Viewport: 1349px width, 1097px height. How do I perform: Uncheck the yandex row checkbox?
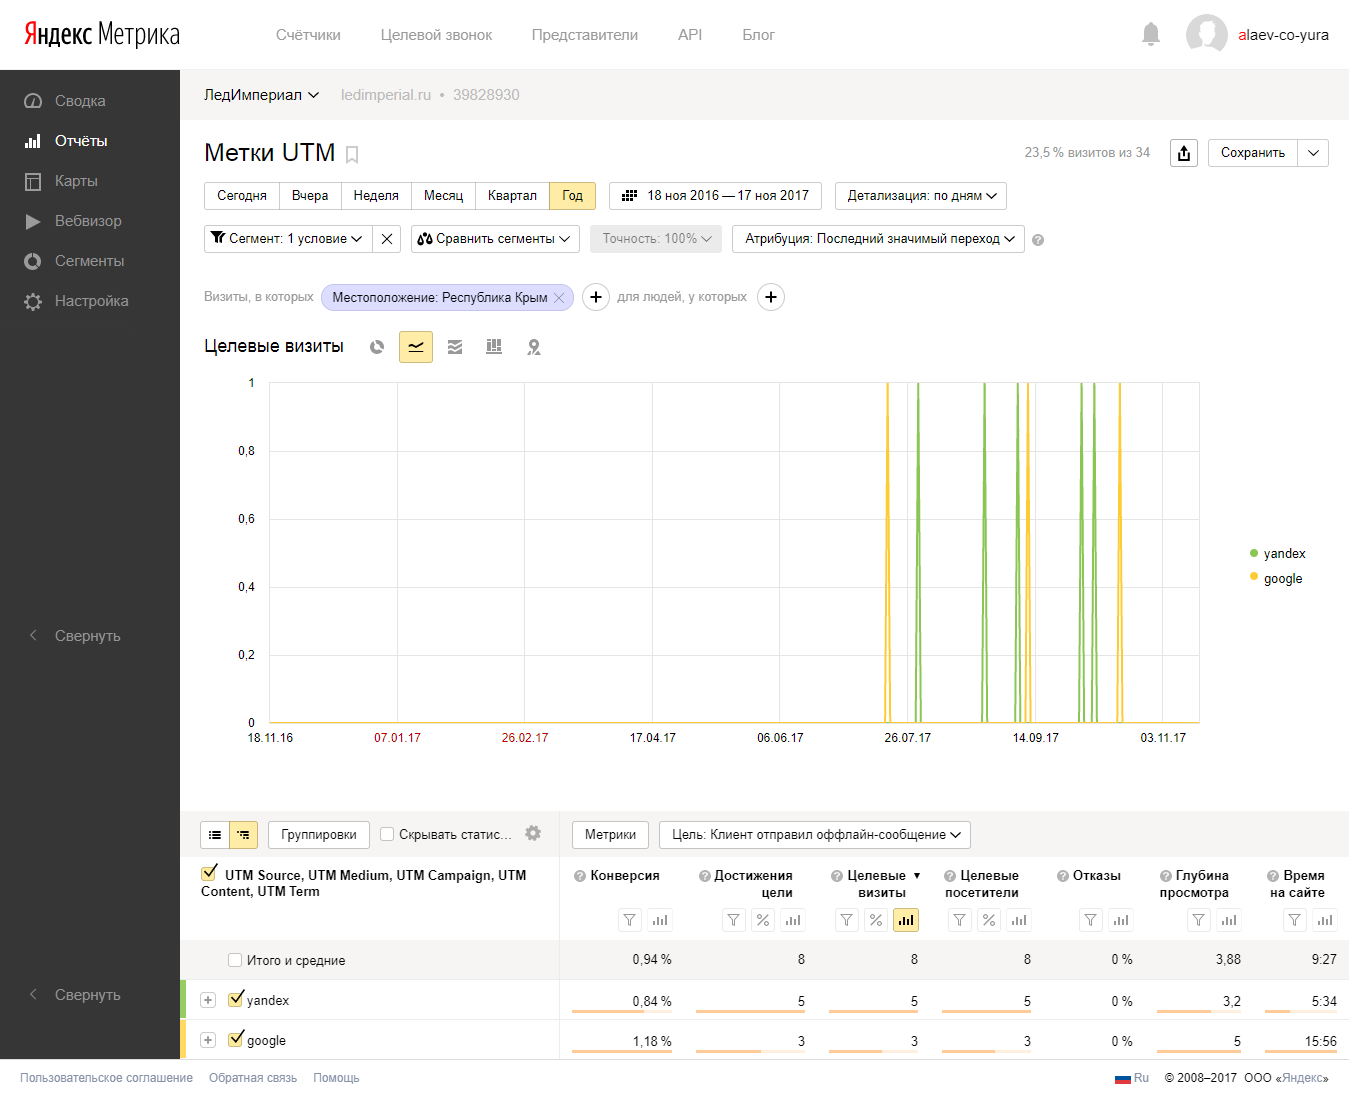pos(236,998)
